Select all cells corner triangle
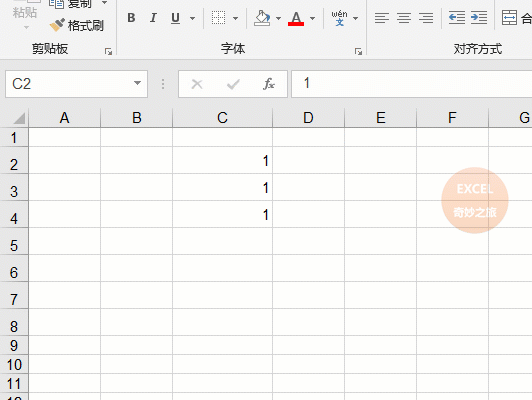The height and width of the screenshot is (400, 532). click(19, 118)
